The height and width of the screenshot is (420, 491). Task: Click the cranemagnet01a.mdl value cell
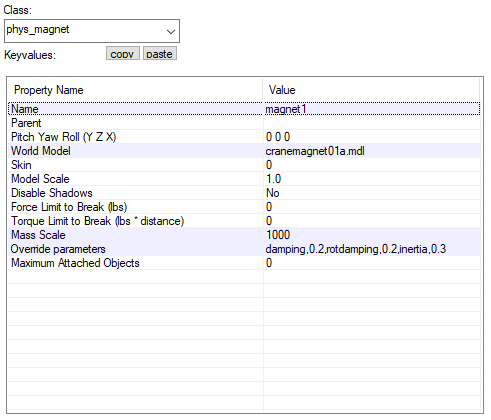point(372,151)
